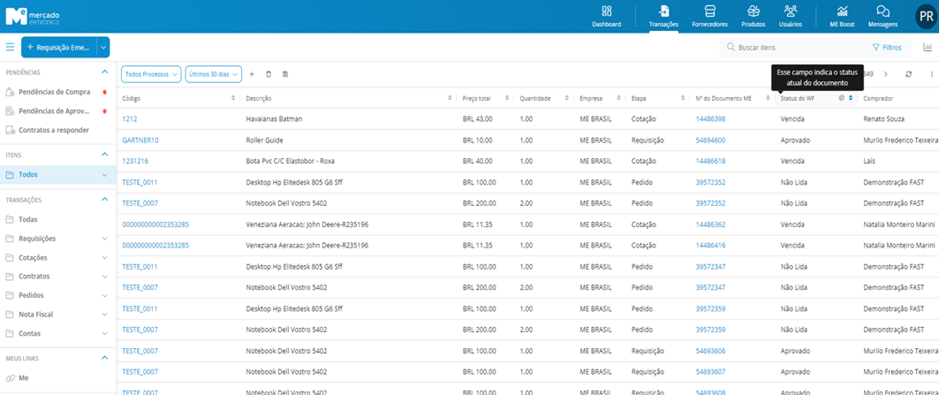Open document number 14486618
939x395 pixels.
pos(711,161)
